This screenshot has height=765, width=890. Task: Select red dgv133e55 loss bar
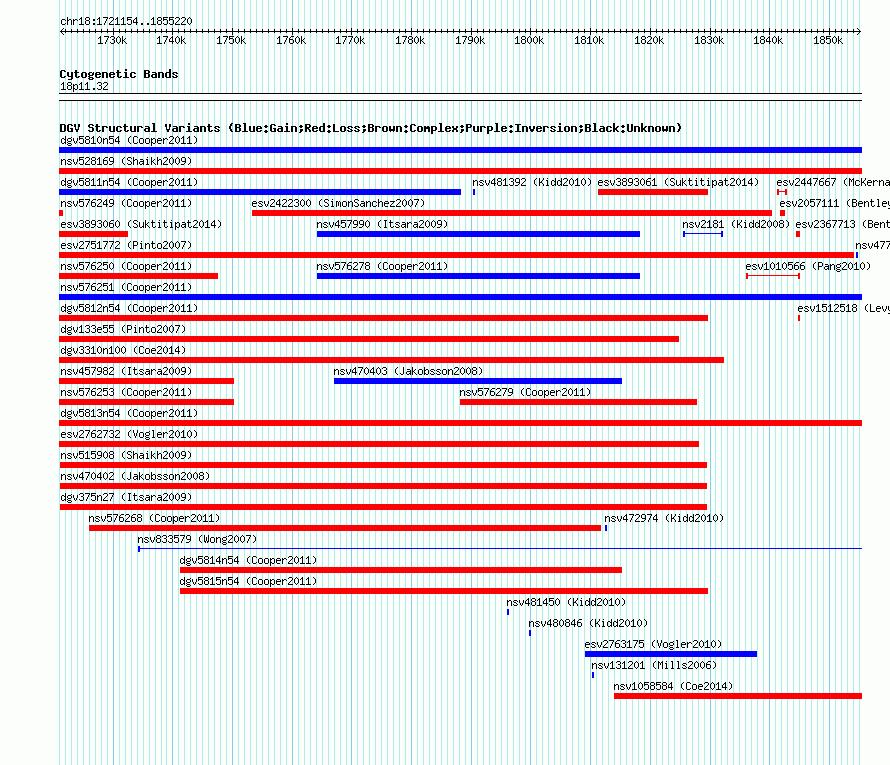click(x=369, y=339)
